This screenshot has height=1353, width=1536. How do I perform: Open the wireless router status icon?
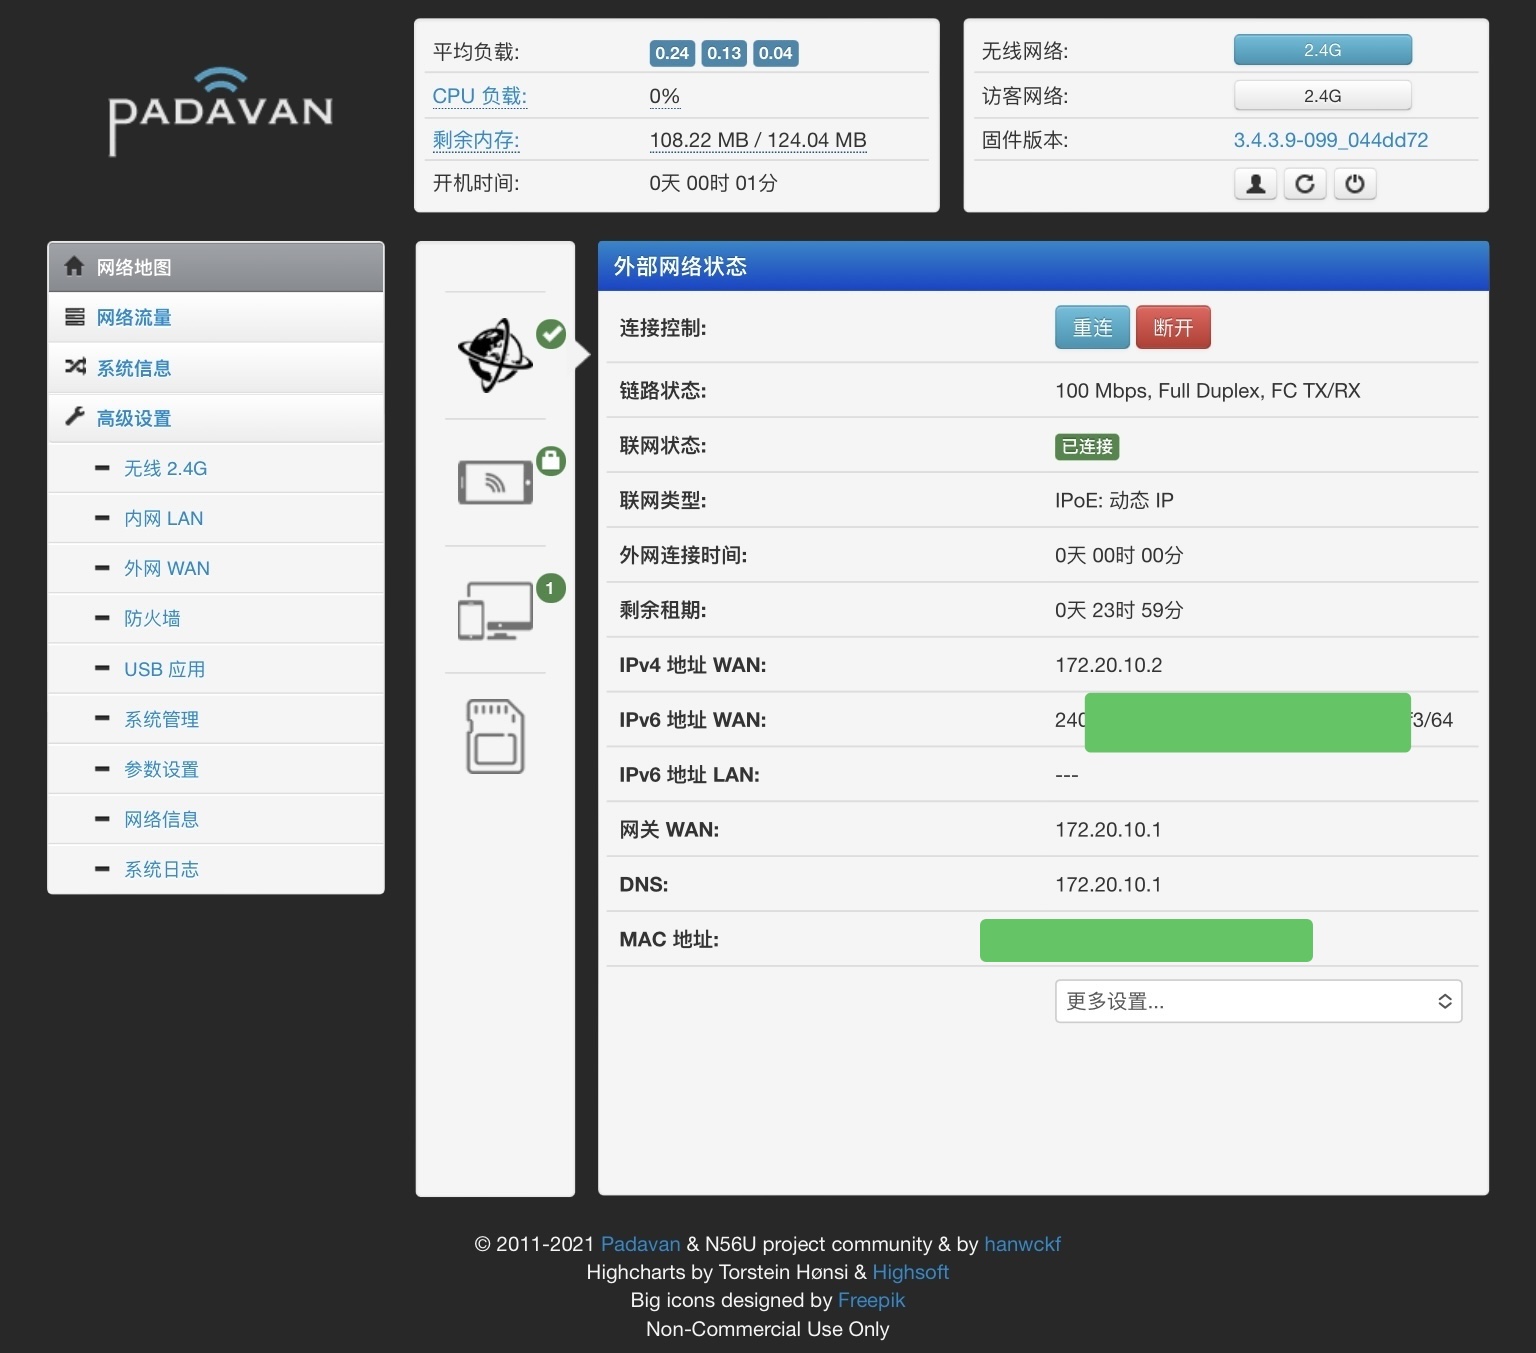[495, 483]
